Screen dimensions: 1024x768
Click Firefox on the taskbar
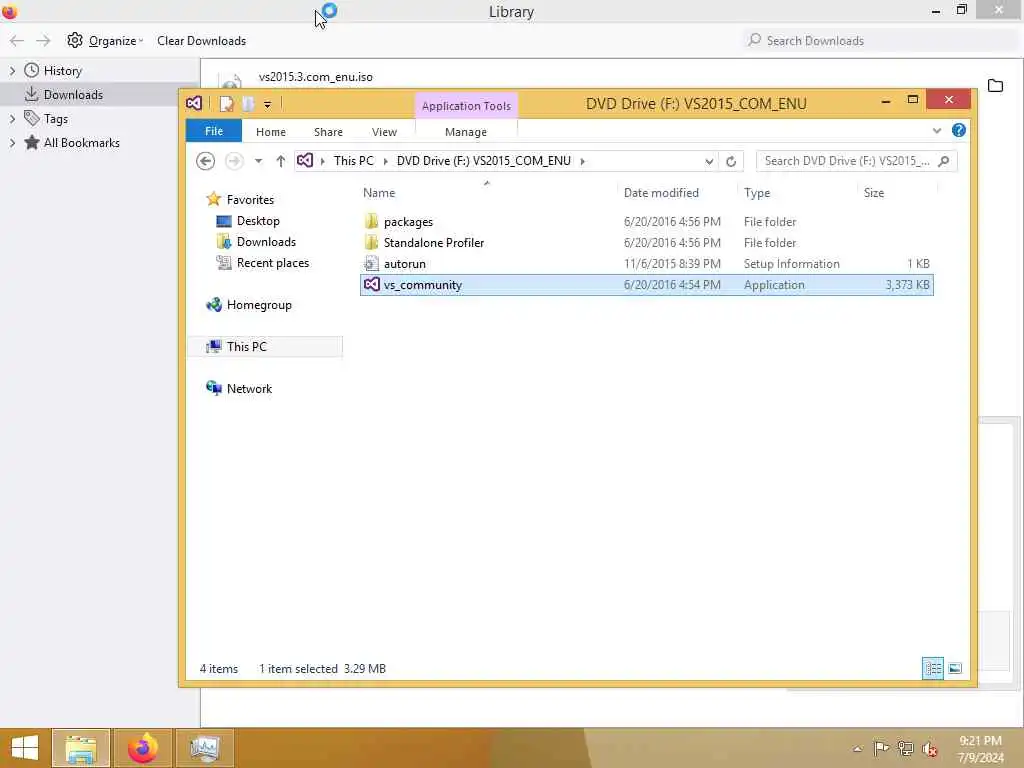click(143, 748)
